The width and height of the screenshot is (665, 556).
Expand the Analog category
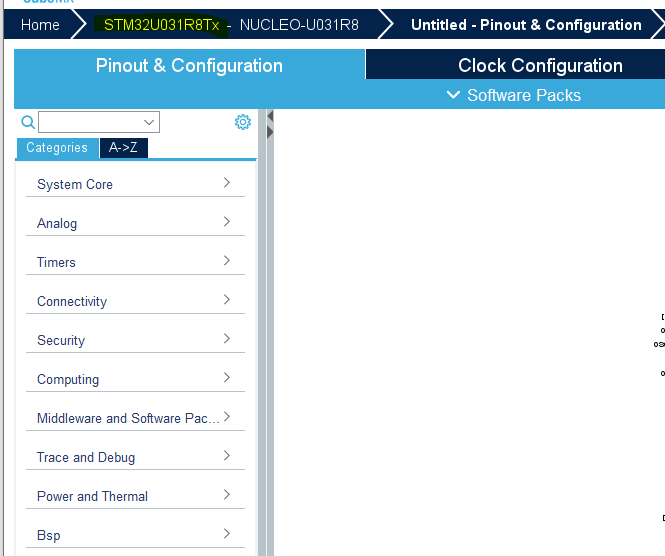[135, 224]
